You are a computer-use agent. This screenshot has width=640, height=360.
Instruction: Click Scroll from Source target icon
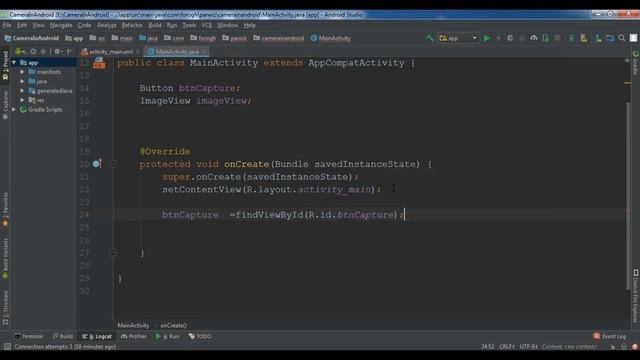pos(33,51)
